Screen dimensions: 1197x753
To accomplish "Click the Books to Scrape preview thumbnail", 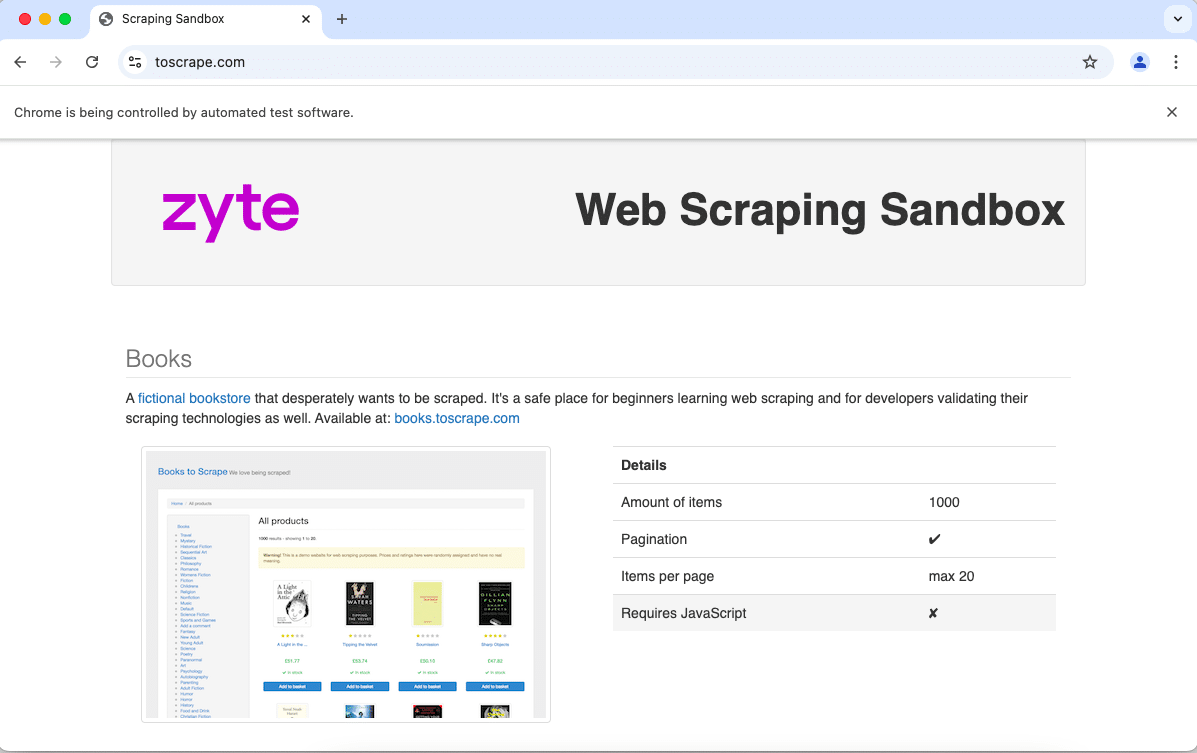I will (345, 584).
